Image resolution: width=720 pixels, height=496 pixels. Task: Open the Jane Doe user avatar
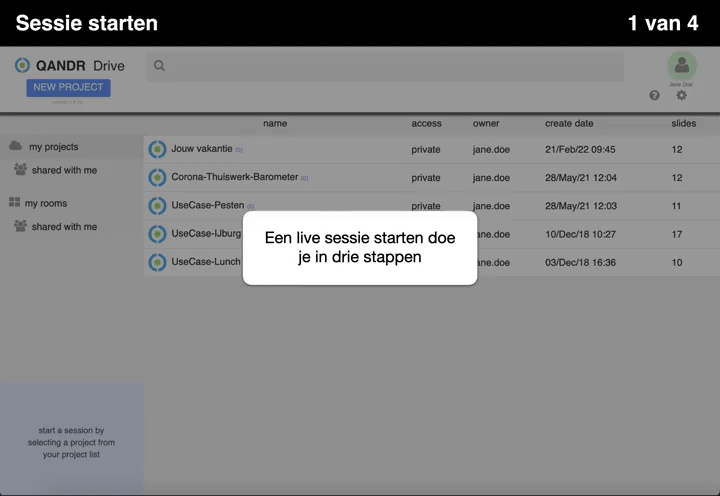point(681,66)
